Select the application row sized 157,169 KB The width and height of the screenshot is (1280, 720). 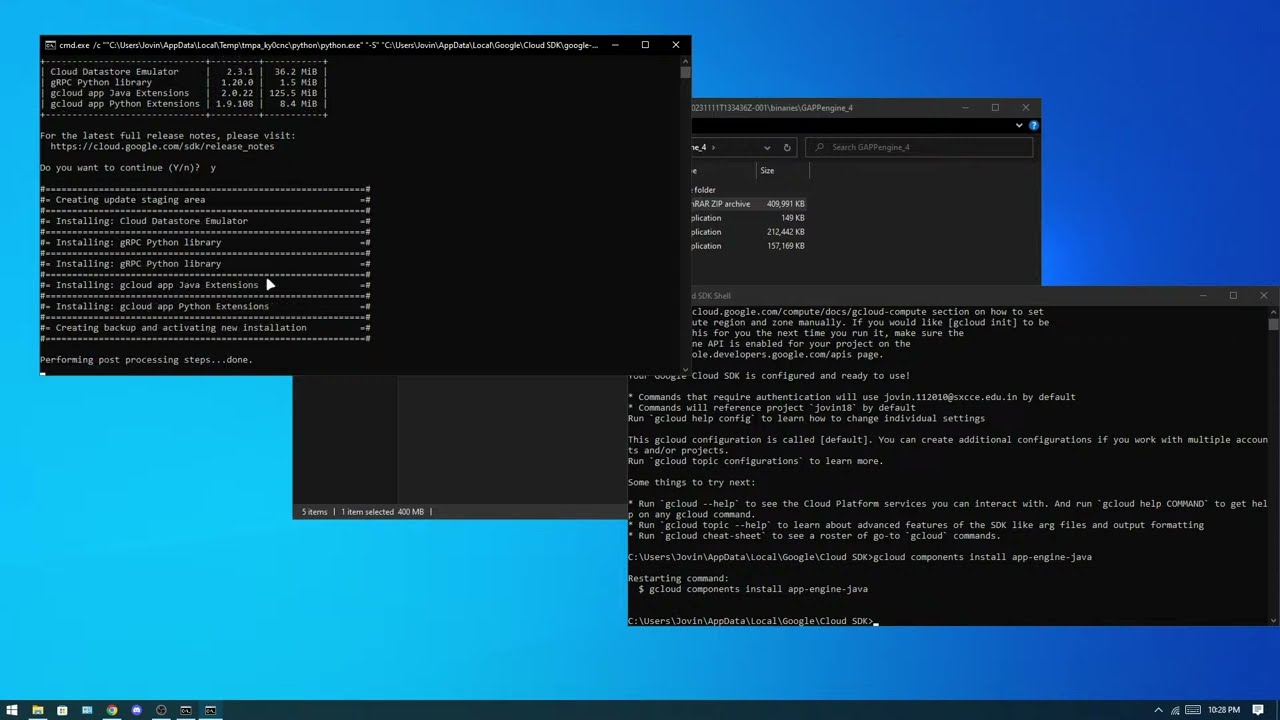(750, 246)
